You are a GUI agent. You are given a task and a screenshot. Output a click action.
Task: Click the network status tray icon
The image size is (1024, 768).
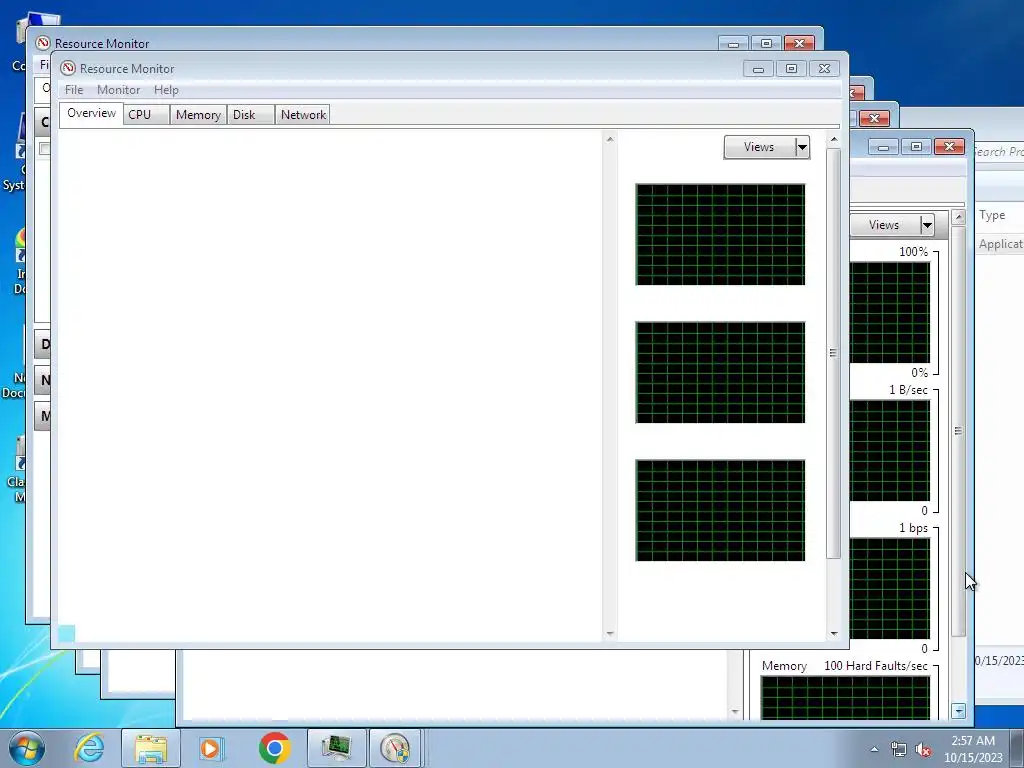[x=899, y=750]
